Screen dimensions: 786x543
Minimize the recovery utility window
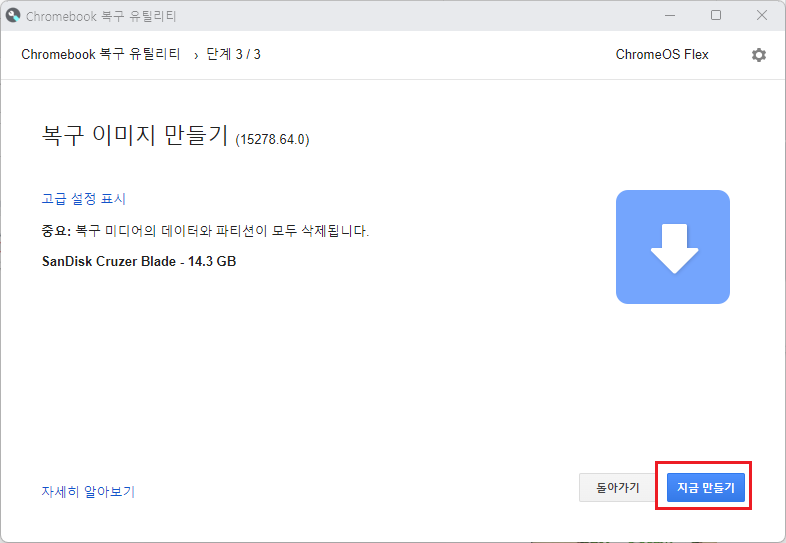click(x=670, y=16)
